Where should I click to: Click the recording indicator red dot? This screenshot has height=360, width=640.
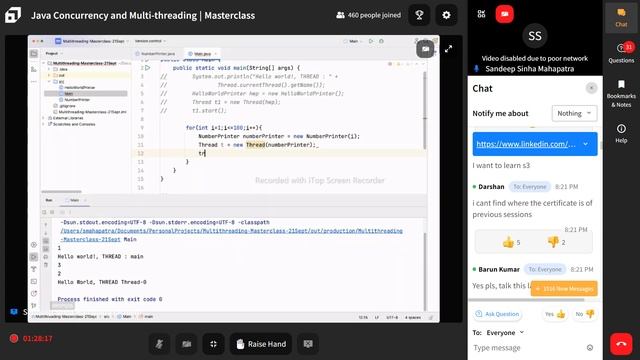[x=14, y=338]
